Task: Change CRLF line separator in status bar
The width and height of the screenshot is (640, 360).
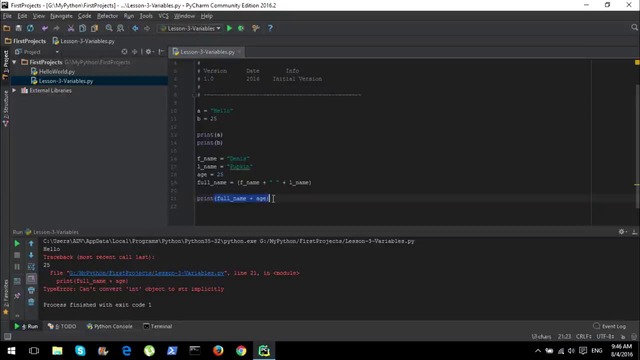Action: [584, 337]
